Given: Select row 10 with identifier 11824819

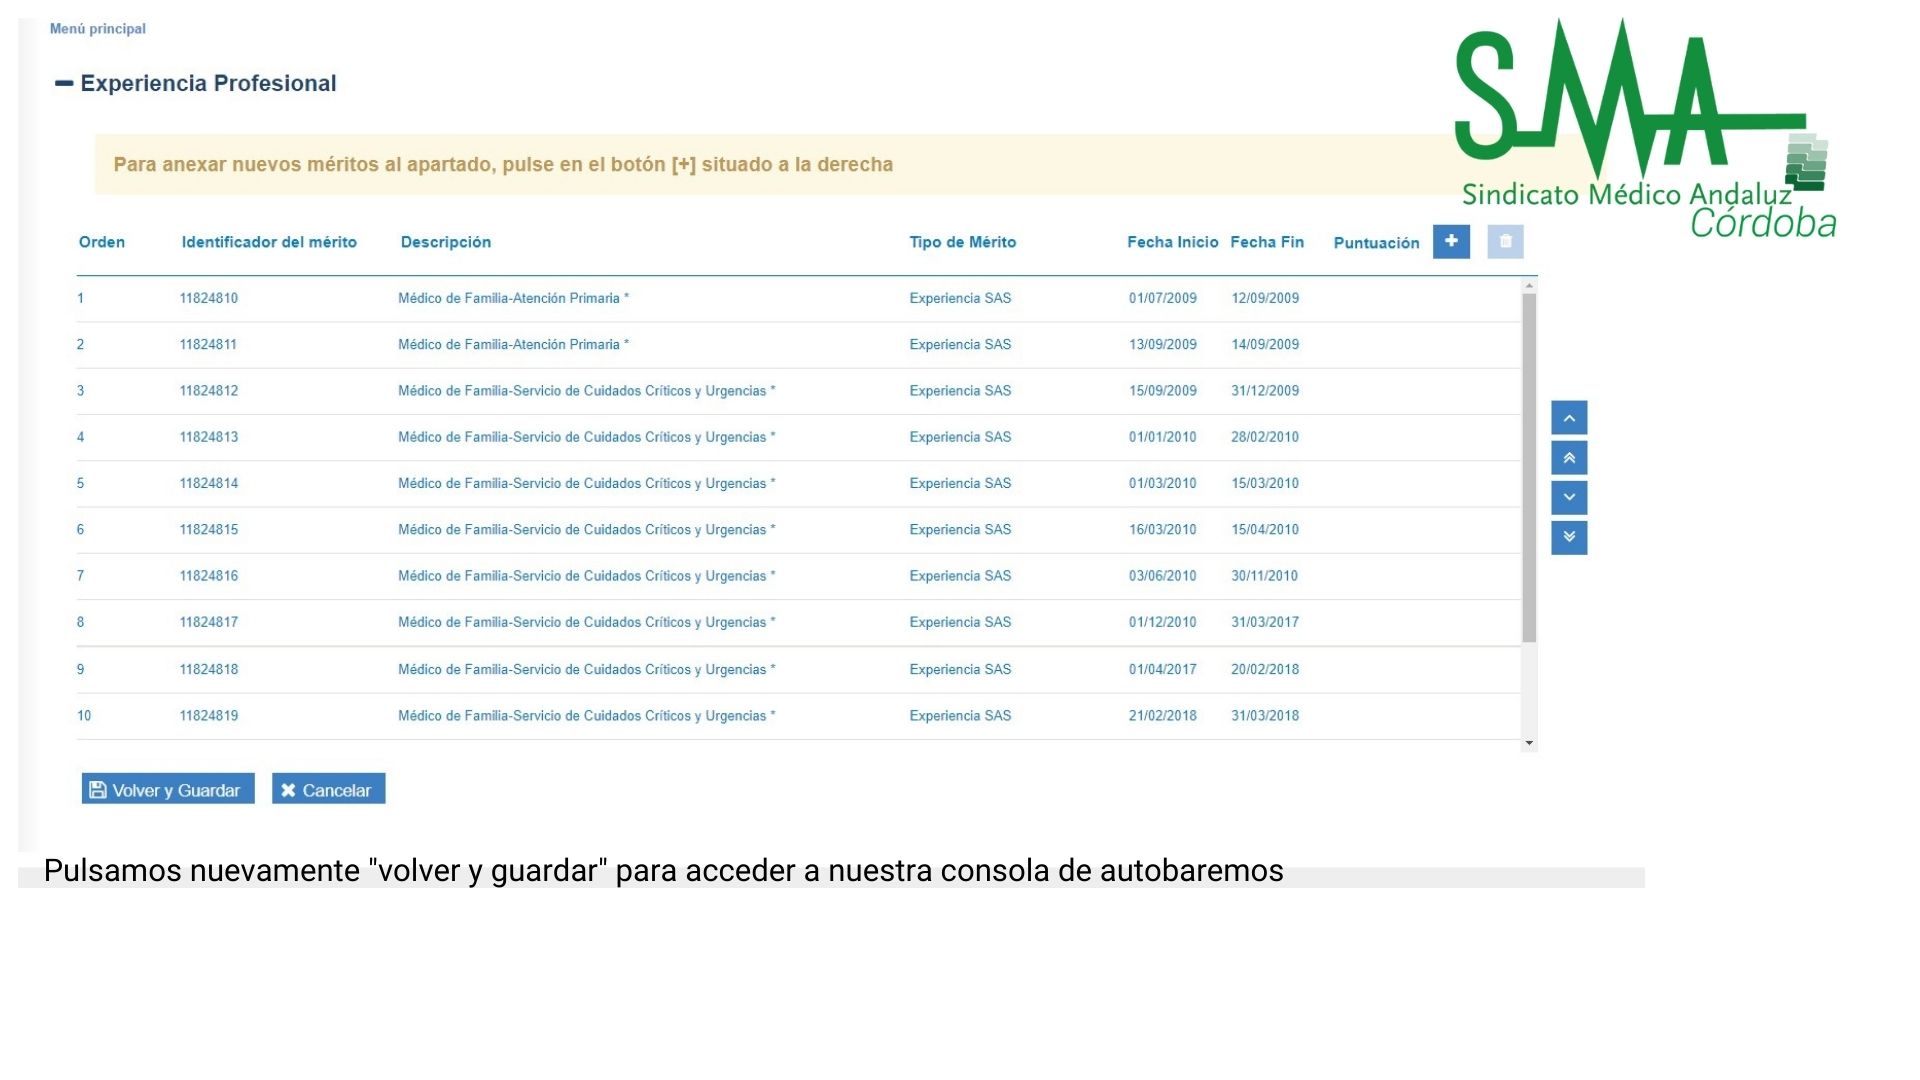Looking at the screenshot, I should [x=209, y=716].
